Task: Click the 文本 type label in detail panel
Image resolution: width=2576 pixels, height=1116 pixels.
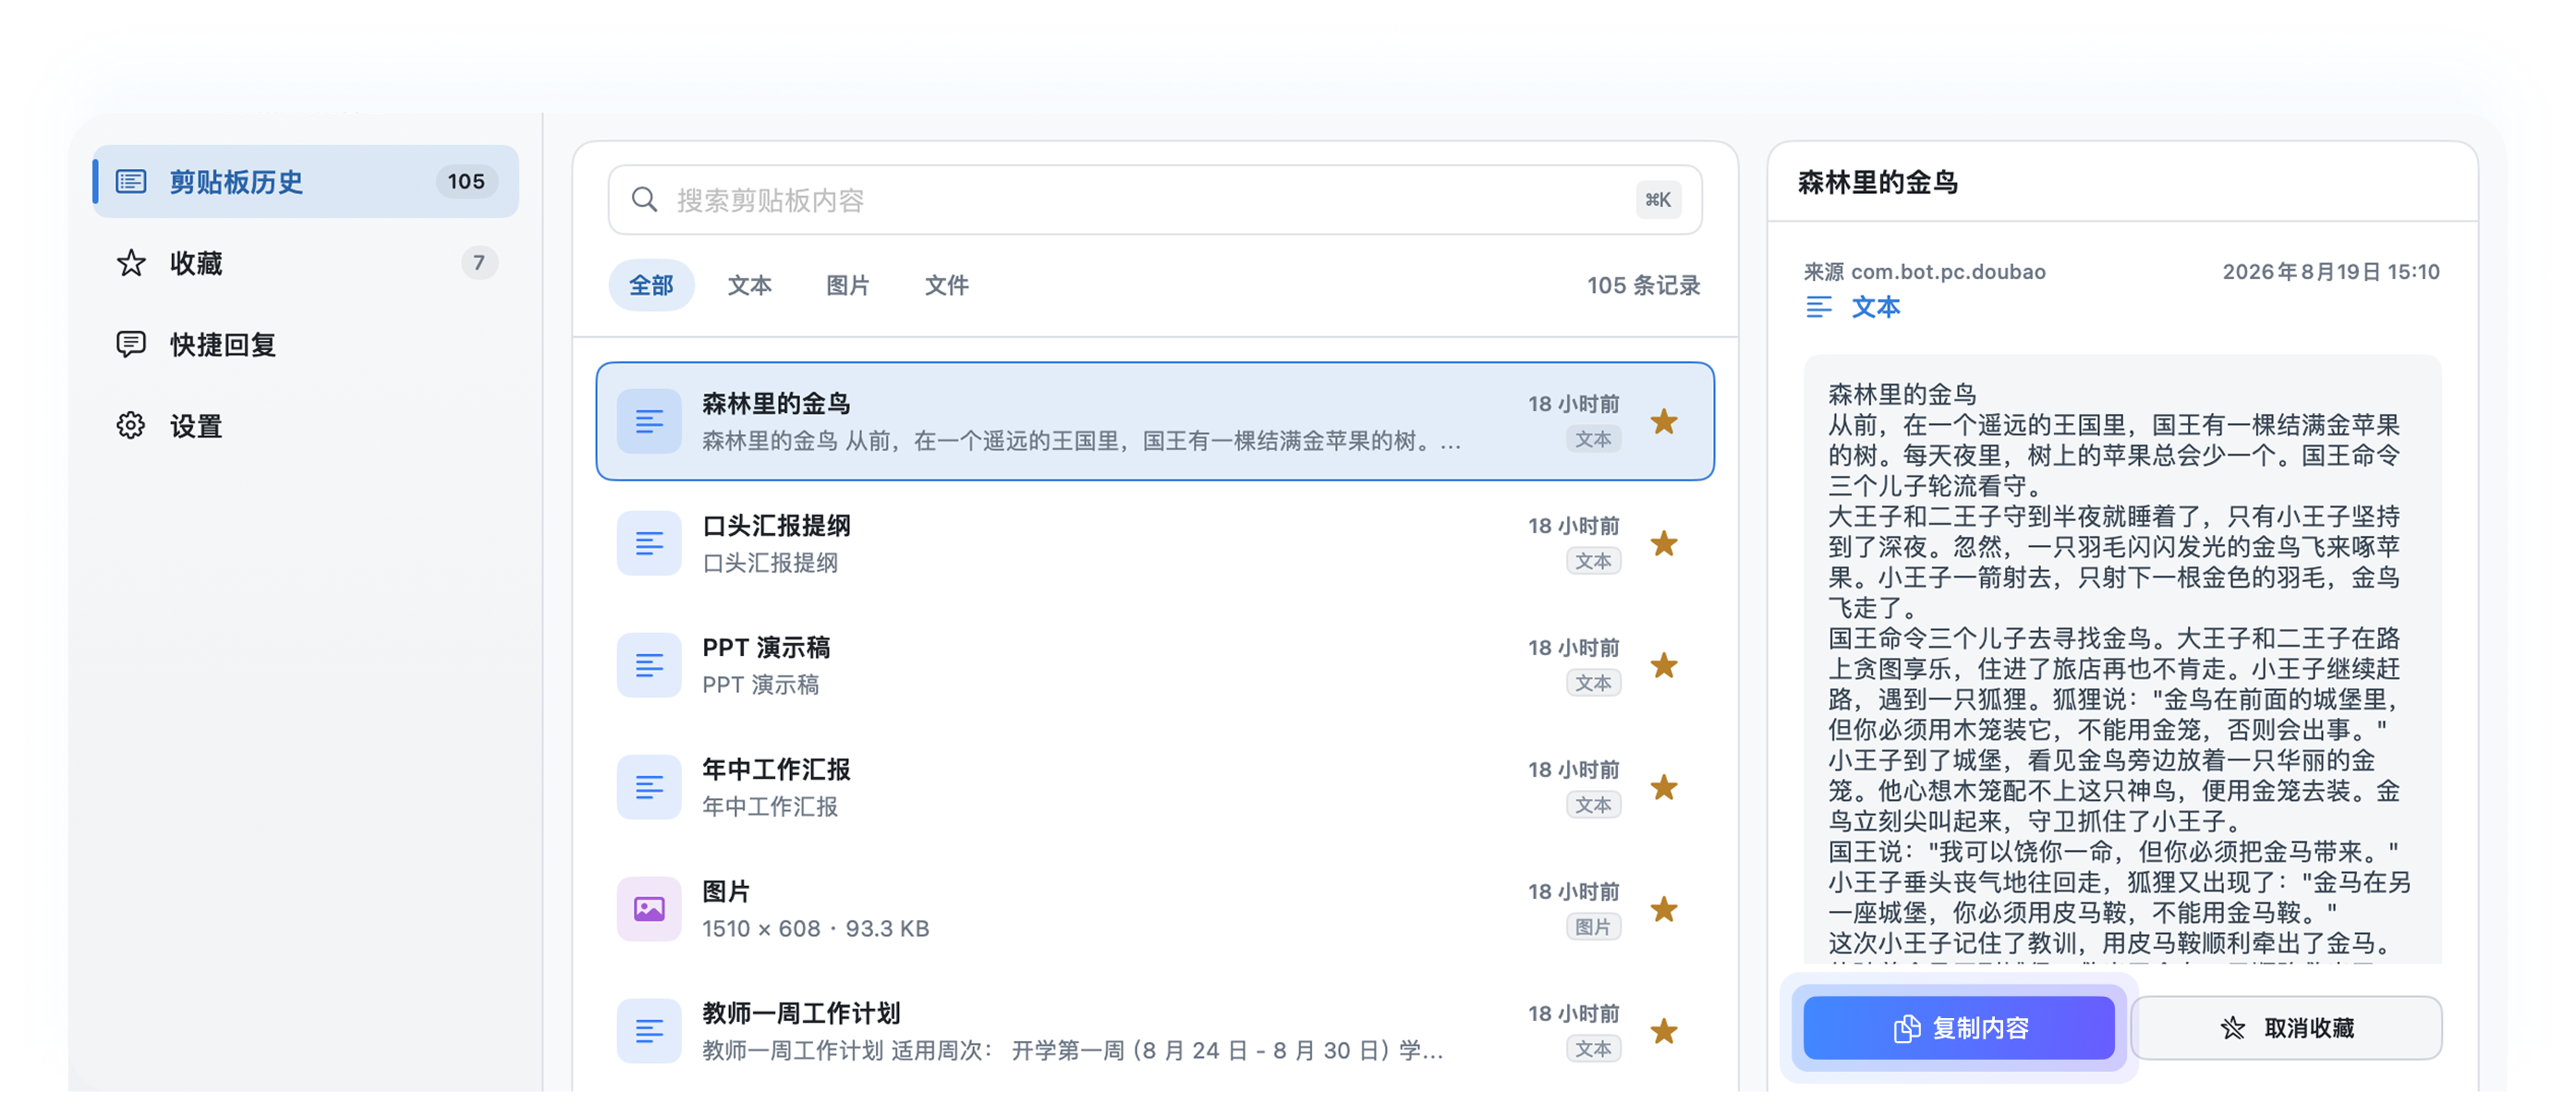Action: coord(1876,306)
